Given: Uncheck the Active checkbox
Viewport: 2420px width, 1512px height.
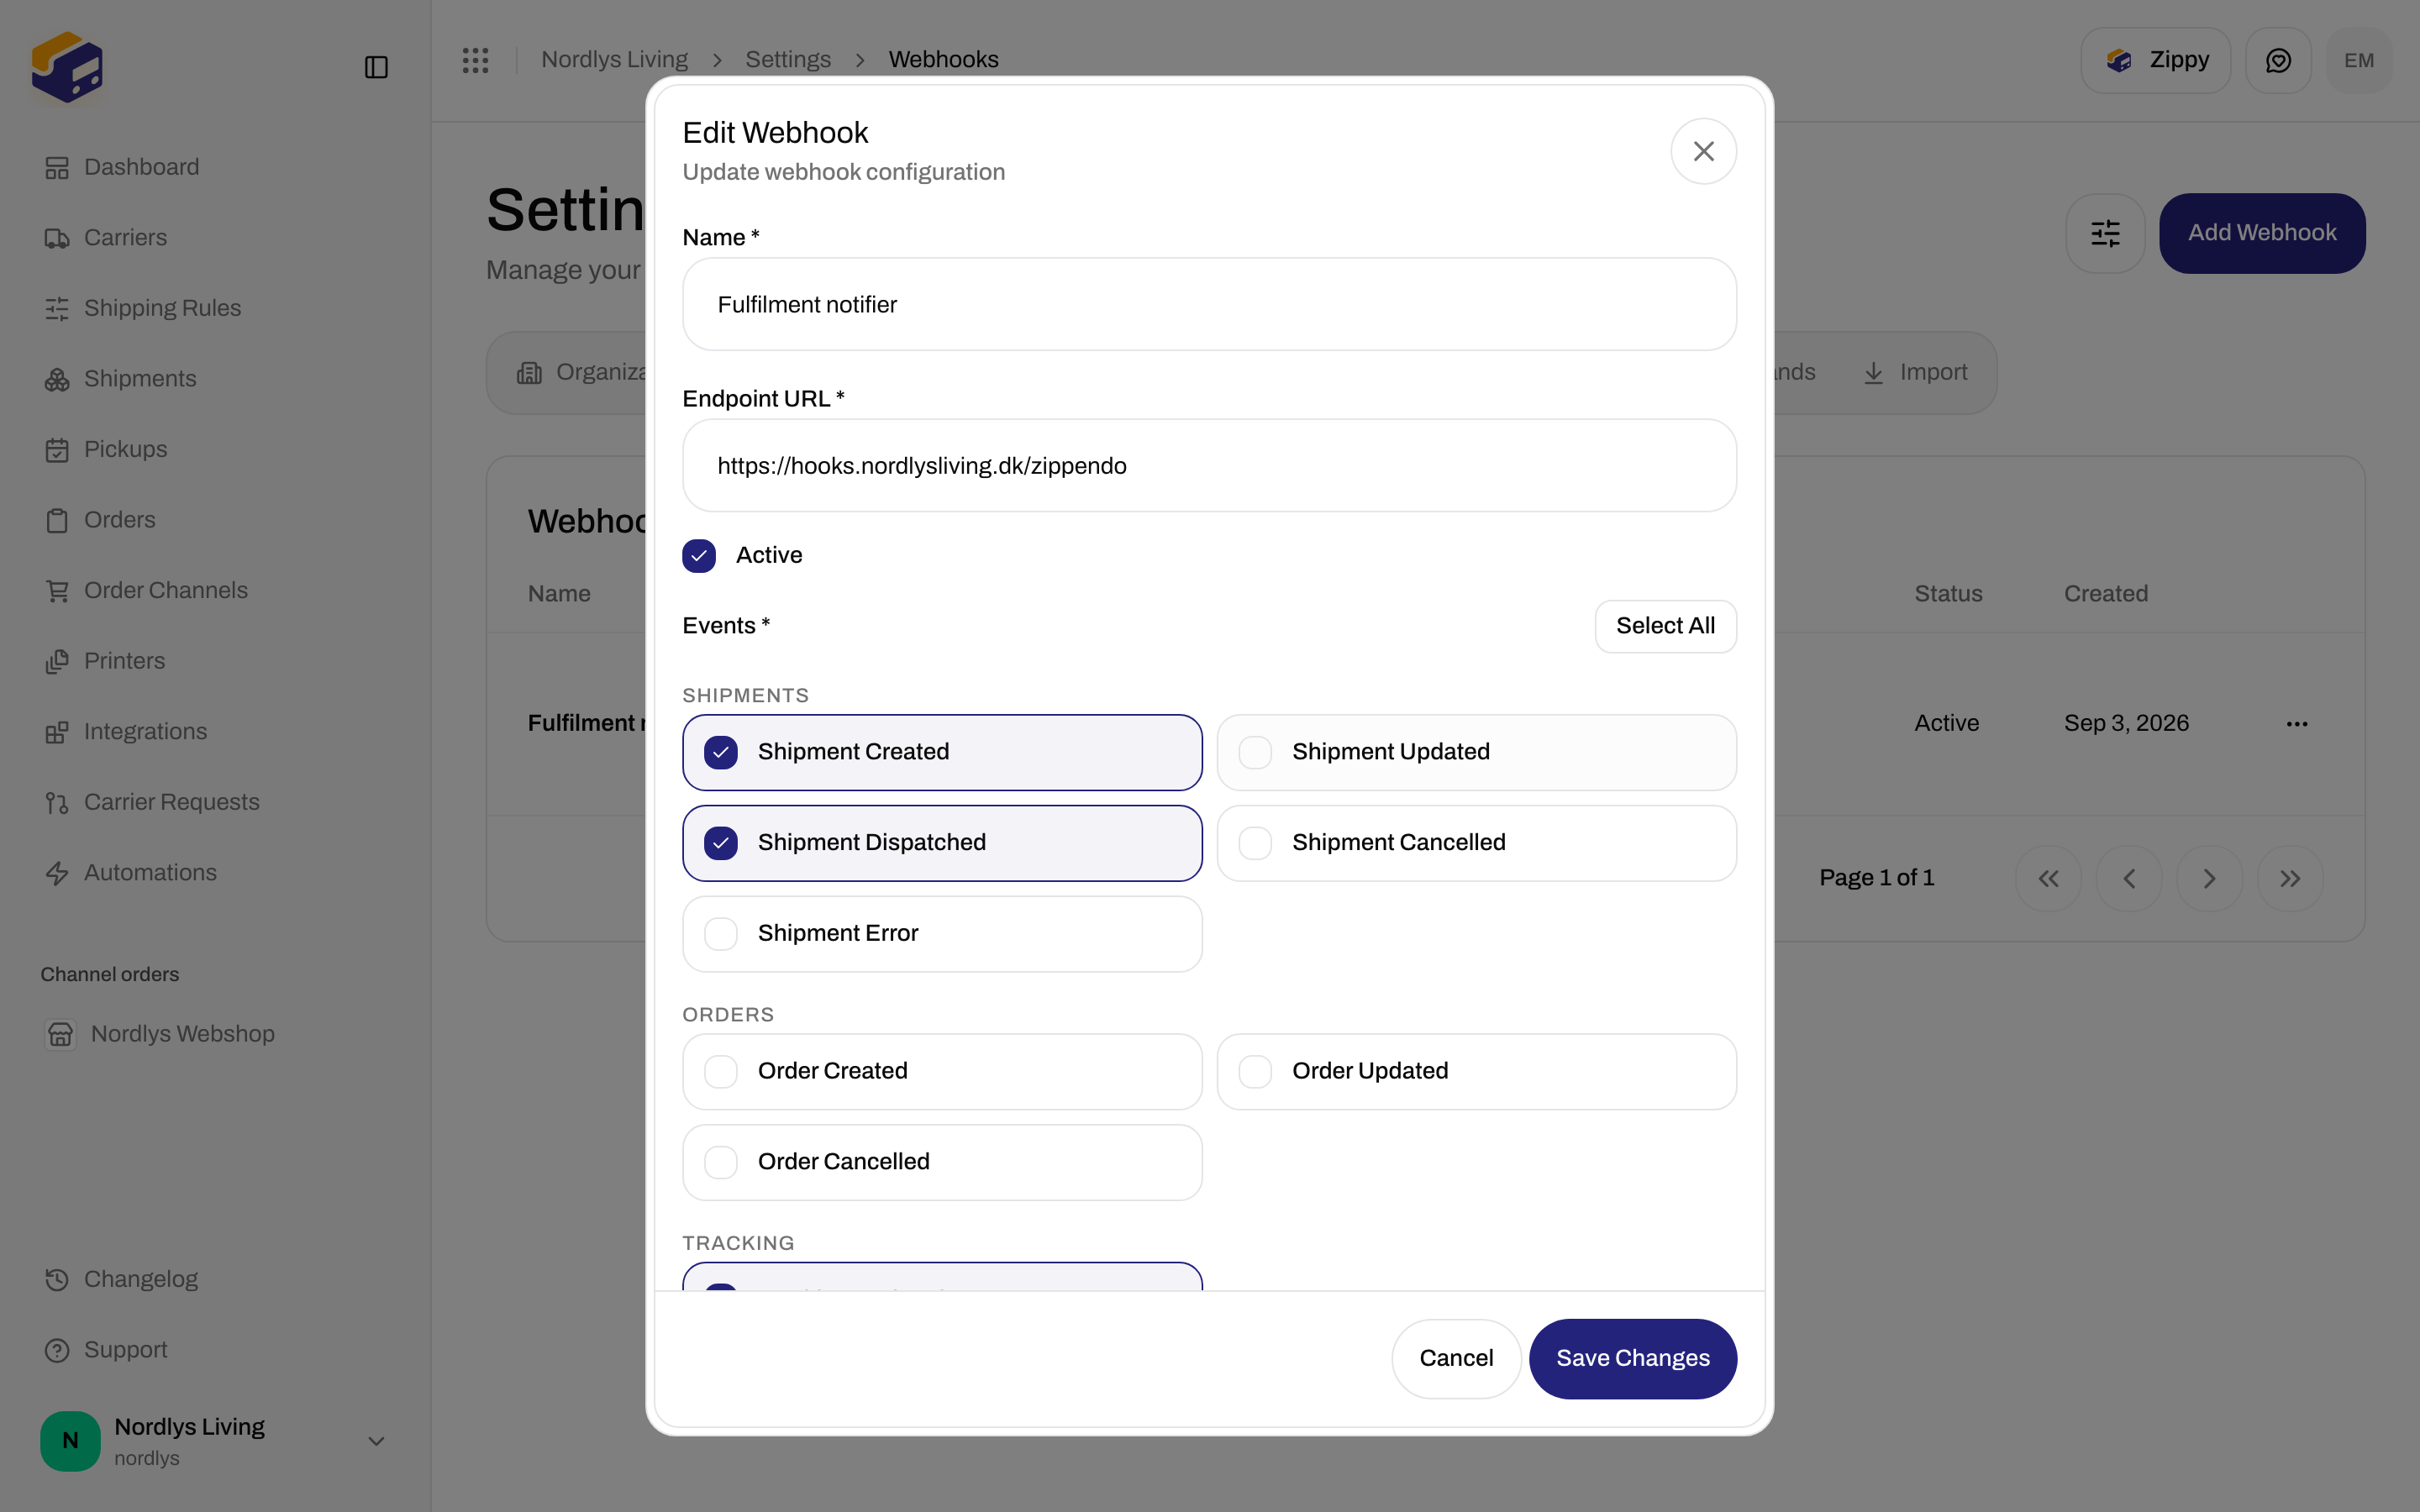Looking at the screenshot, I should coord(699,556).
